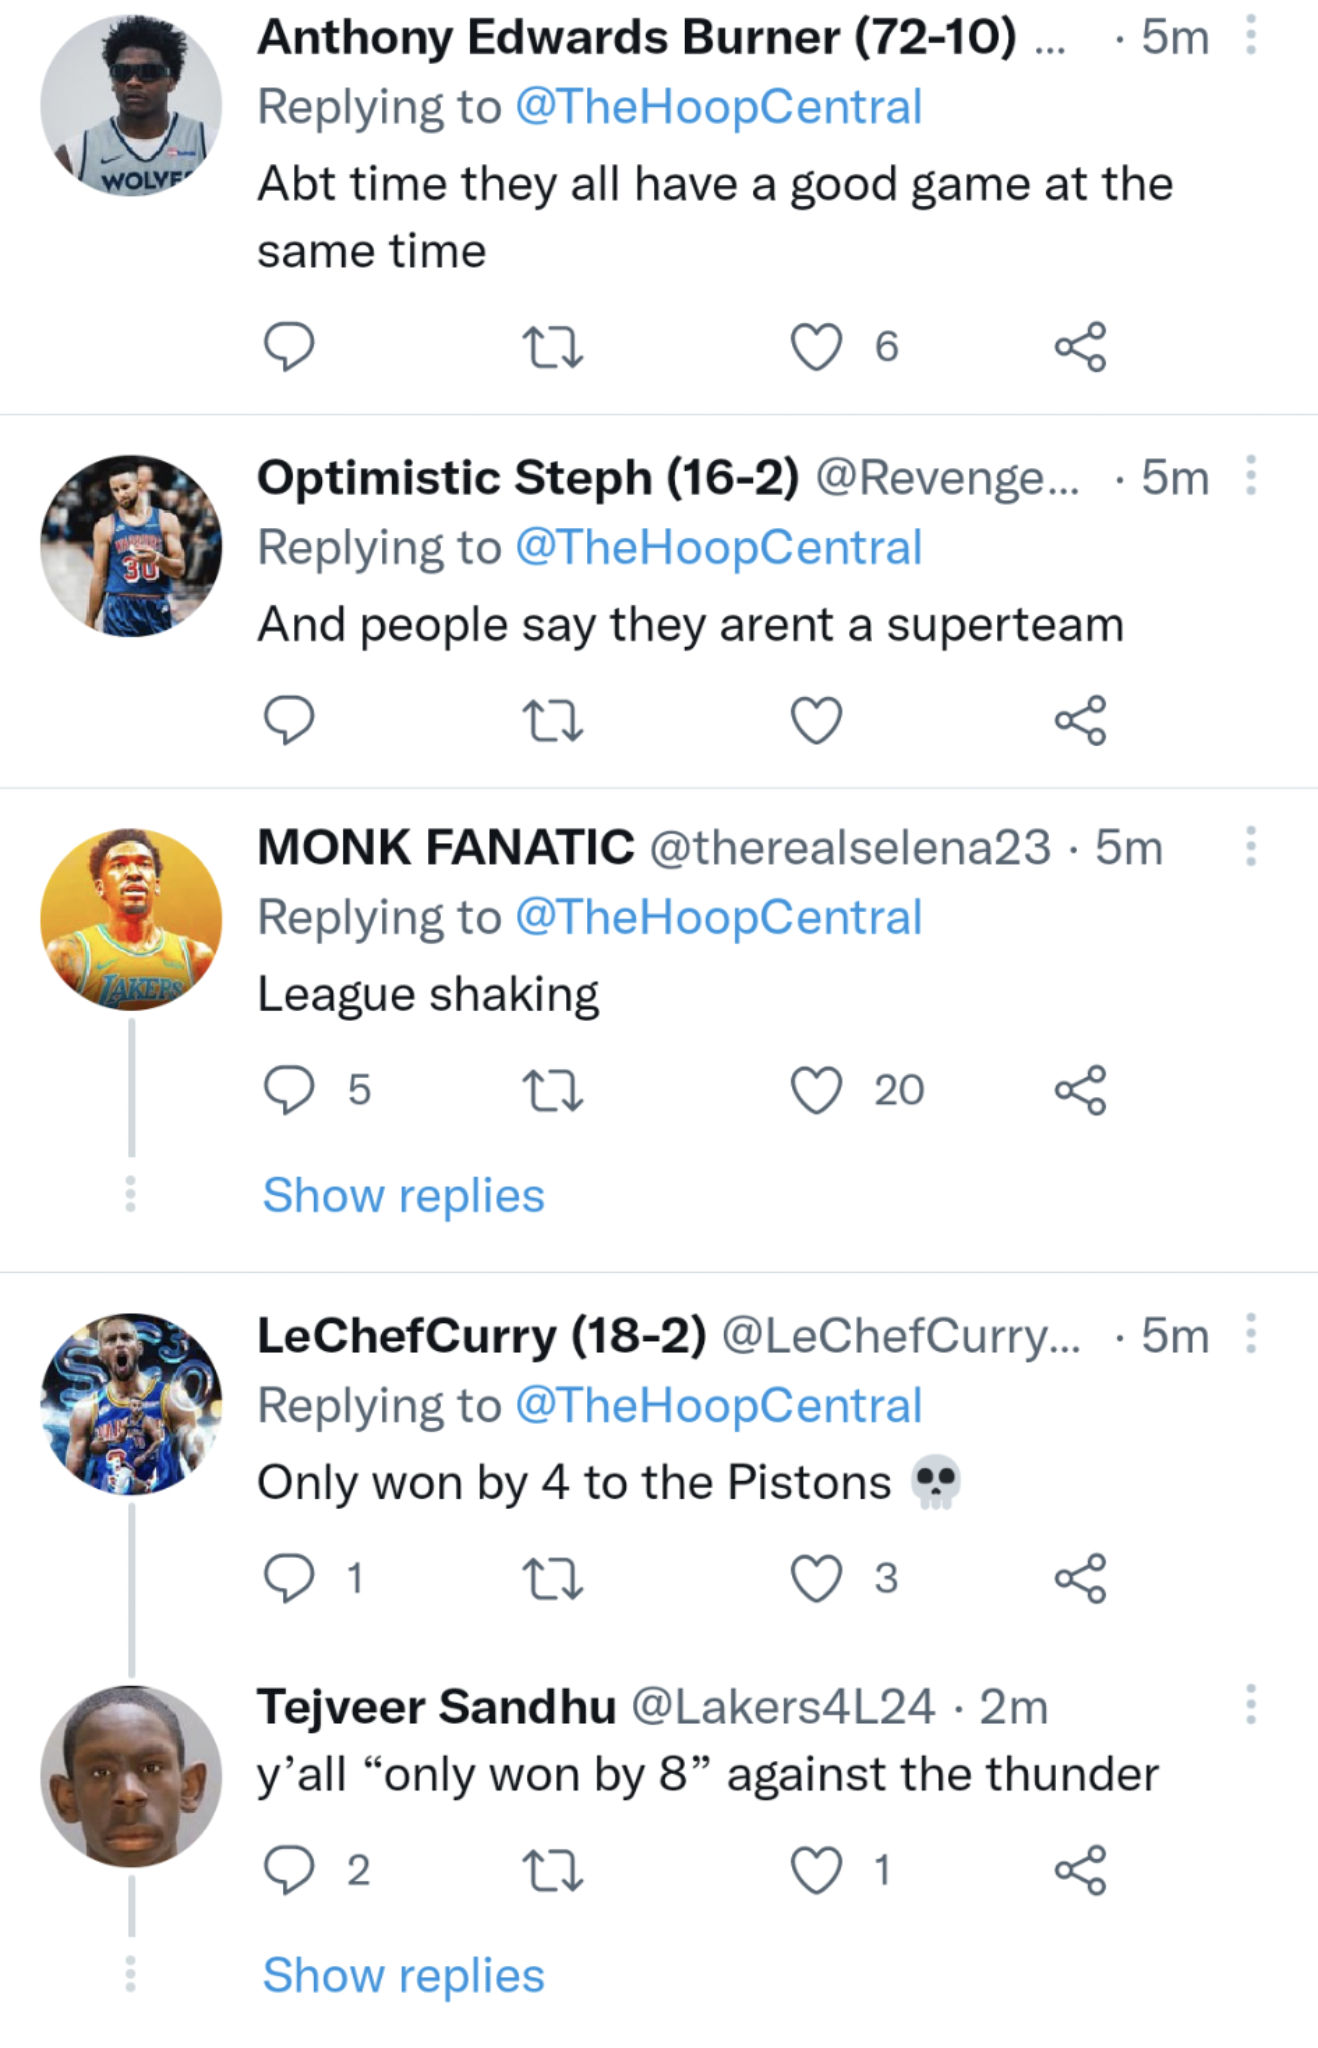
Task: Open MONK FANATIC's profile picture
Action: coord(131,918)
